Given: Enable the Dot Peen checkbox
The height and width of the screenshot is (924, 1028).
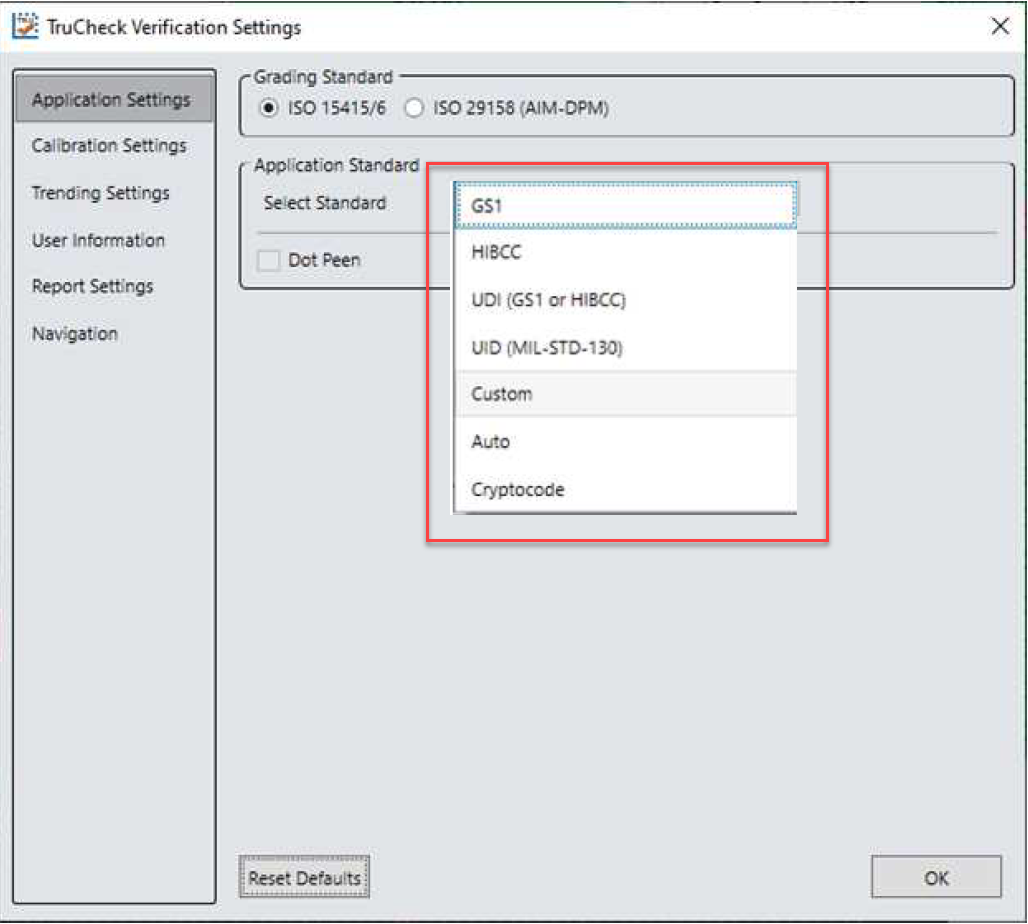Looking at the screenshot, I should 268,260.
